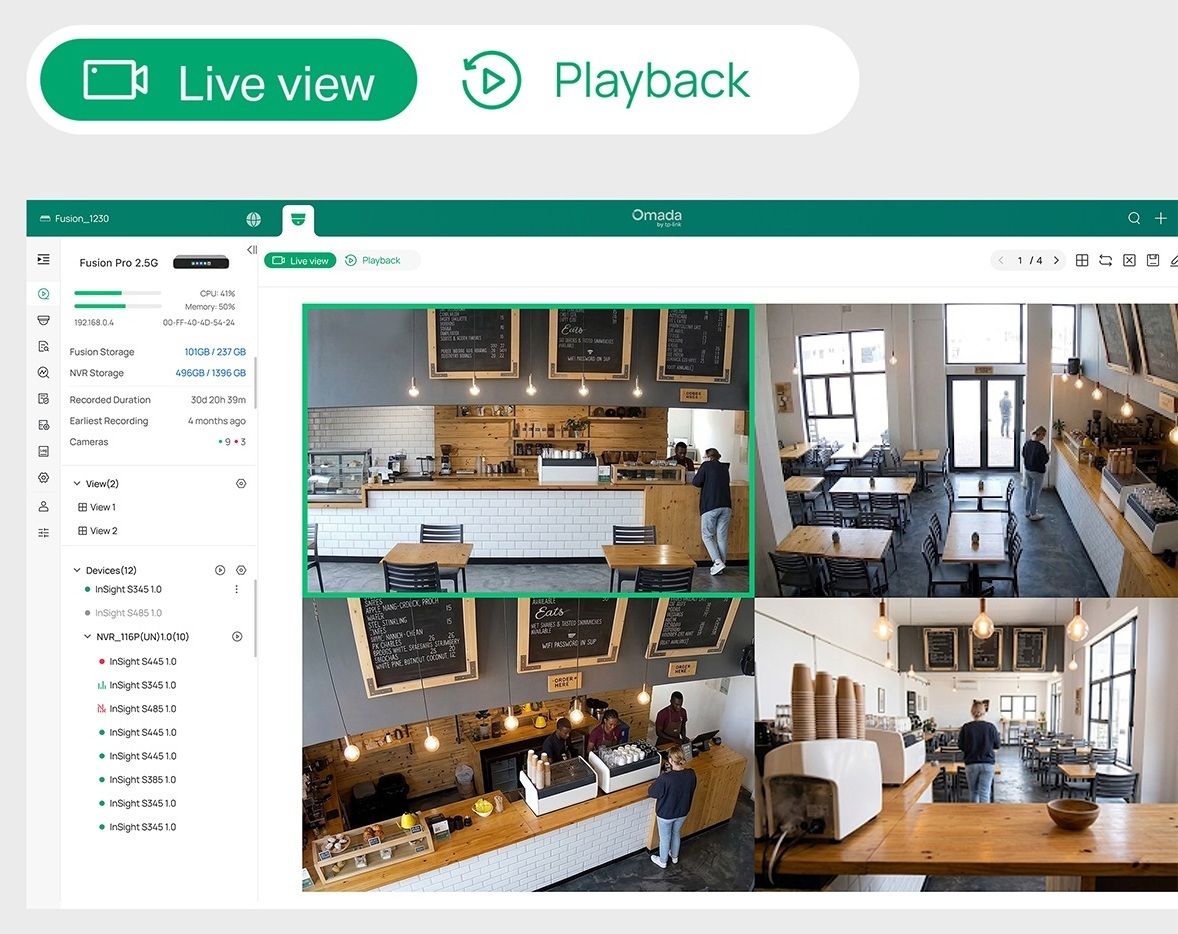Screen dimensions: 1178x934
Task: Open the checklist document sidebar icon
Action: click(44, 399)
